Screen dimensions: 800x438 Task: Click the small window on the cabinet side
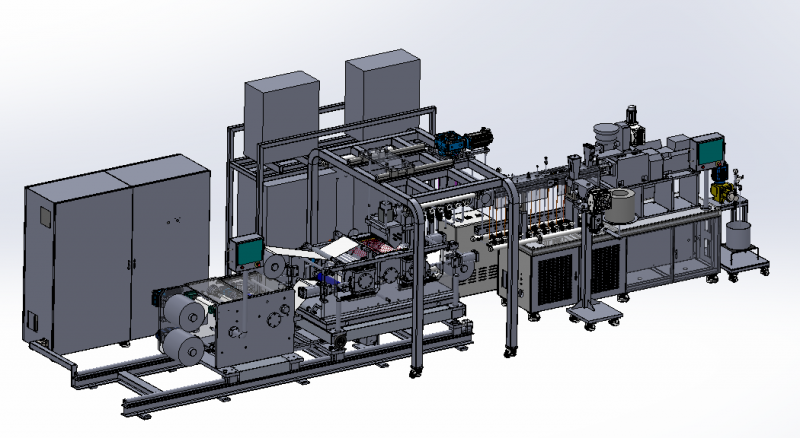pyautogui.click(x=44, y=217)
